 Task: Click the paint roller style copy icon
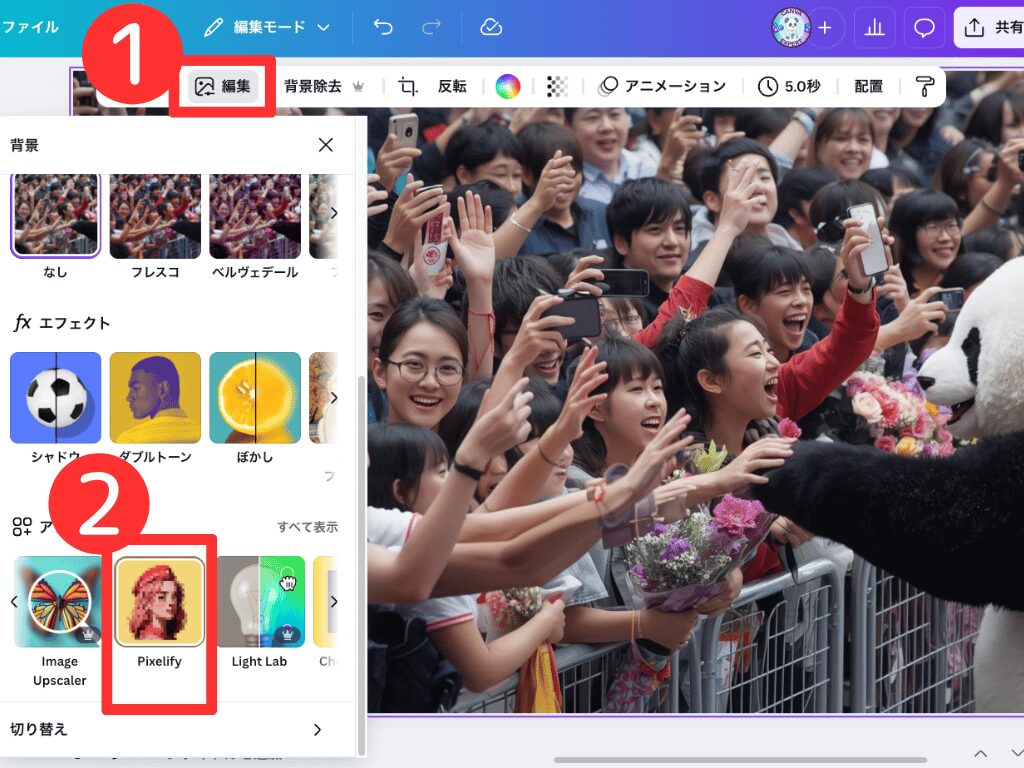pos(925,86)
